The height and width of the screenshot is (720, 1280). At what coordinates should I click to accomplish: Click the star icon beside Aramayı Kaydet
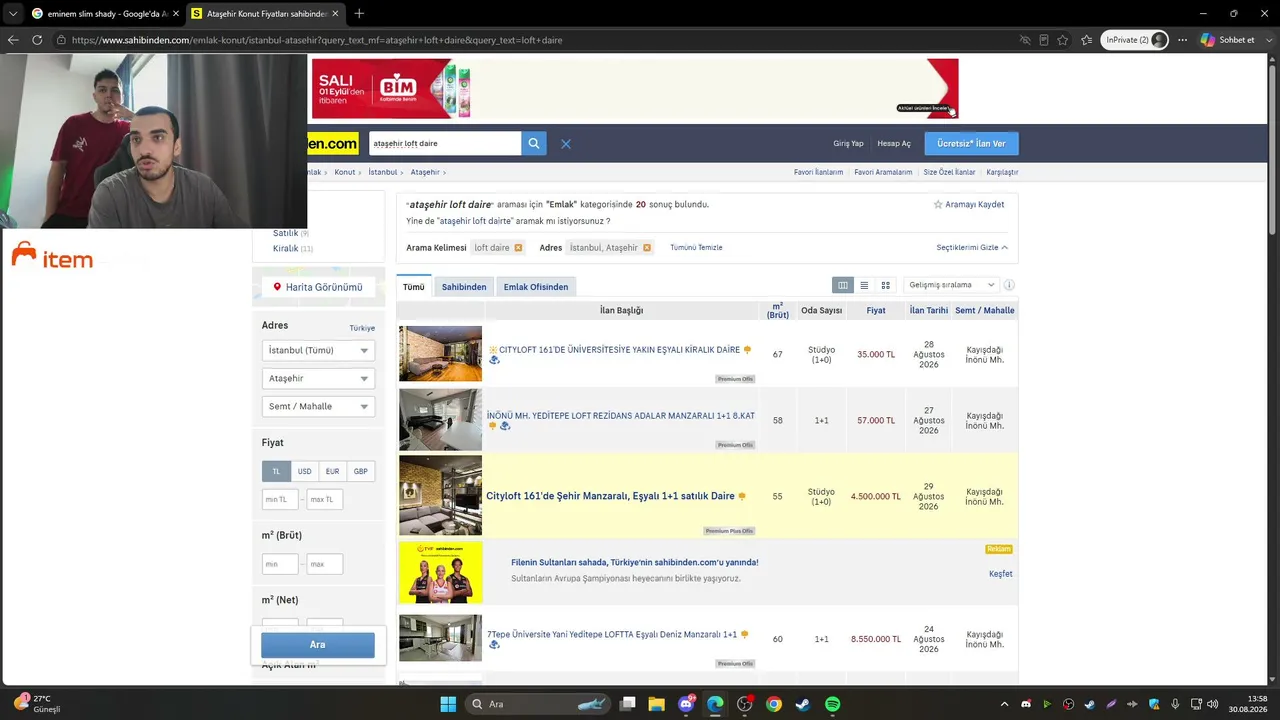tap(938, 204)
